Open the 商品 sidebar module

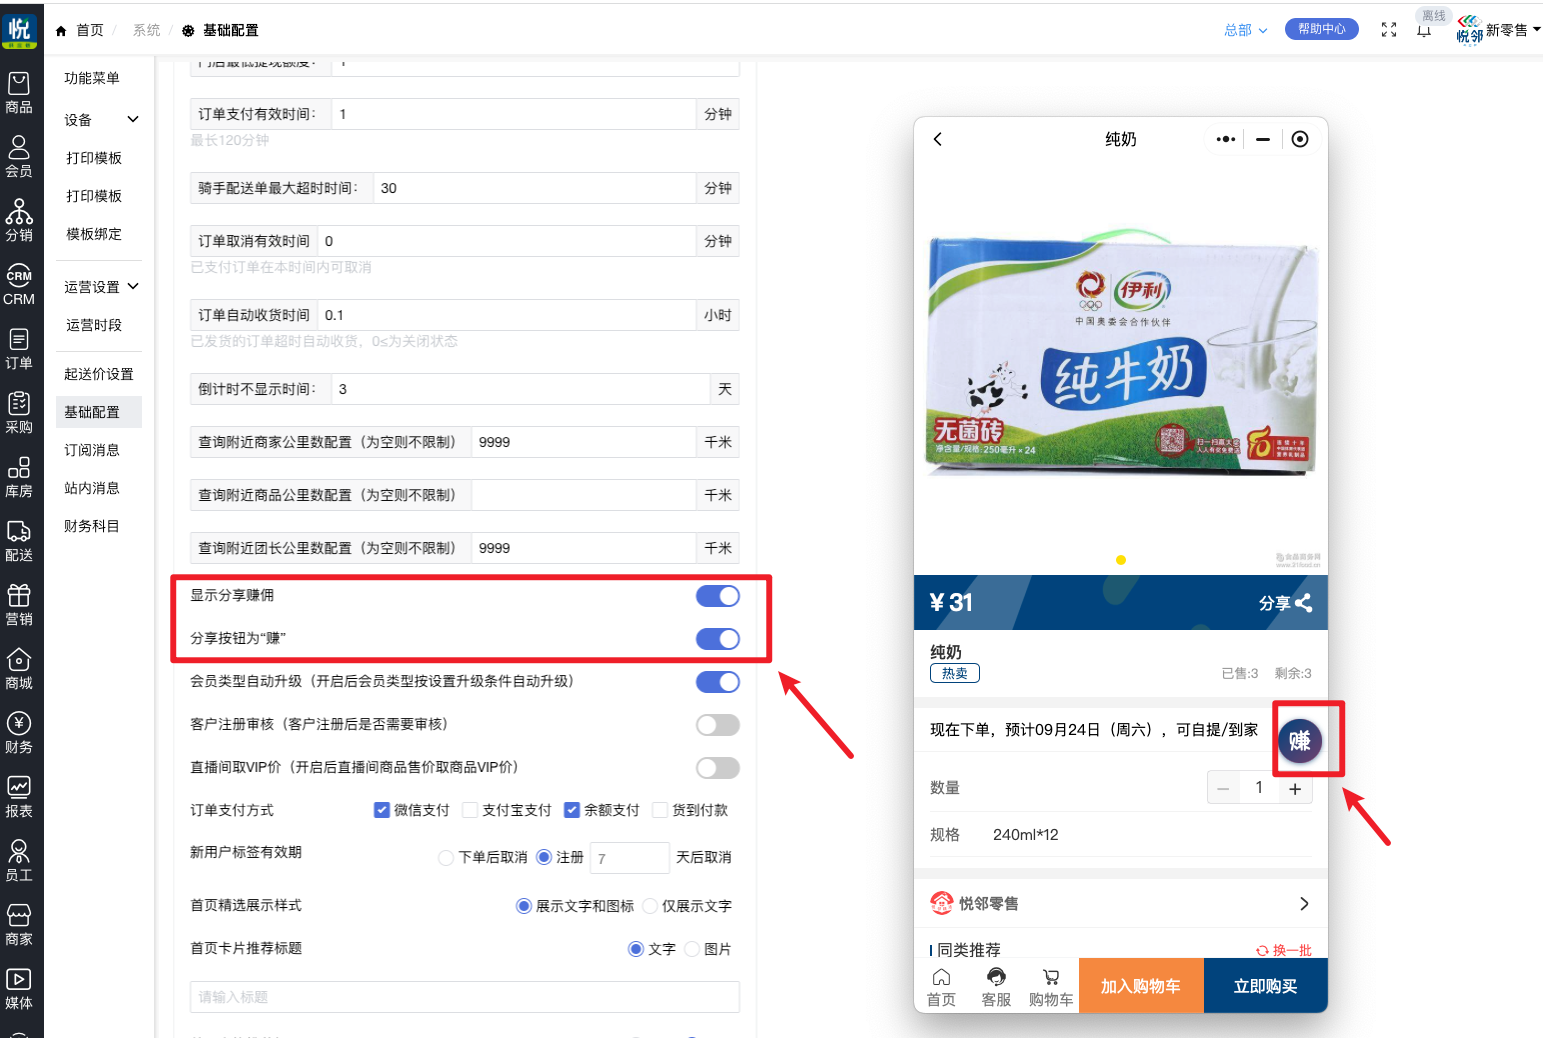19,93
